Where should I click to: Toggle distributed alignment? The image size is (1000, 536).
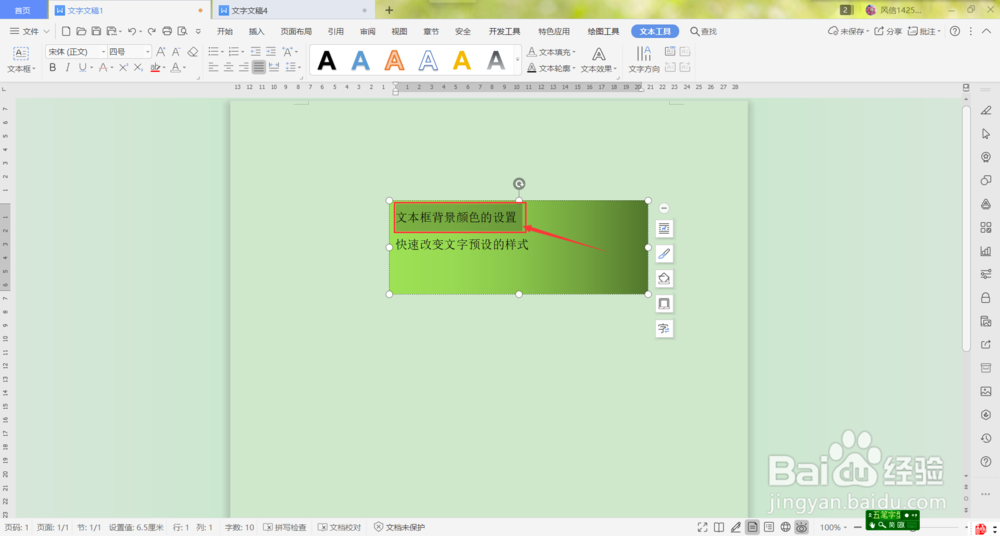pyautogui.click(x=274, y=67)
